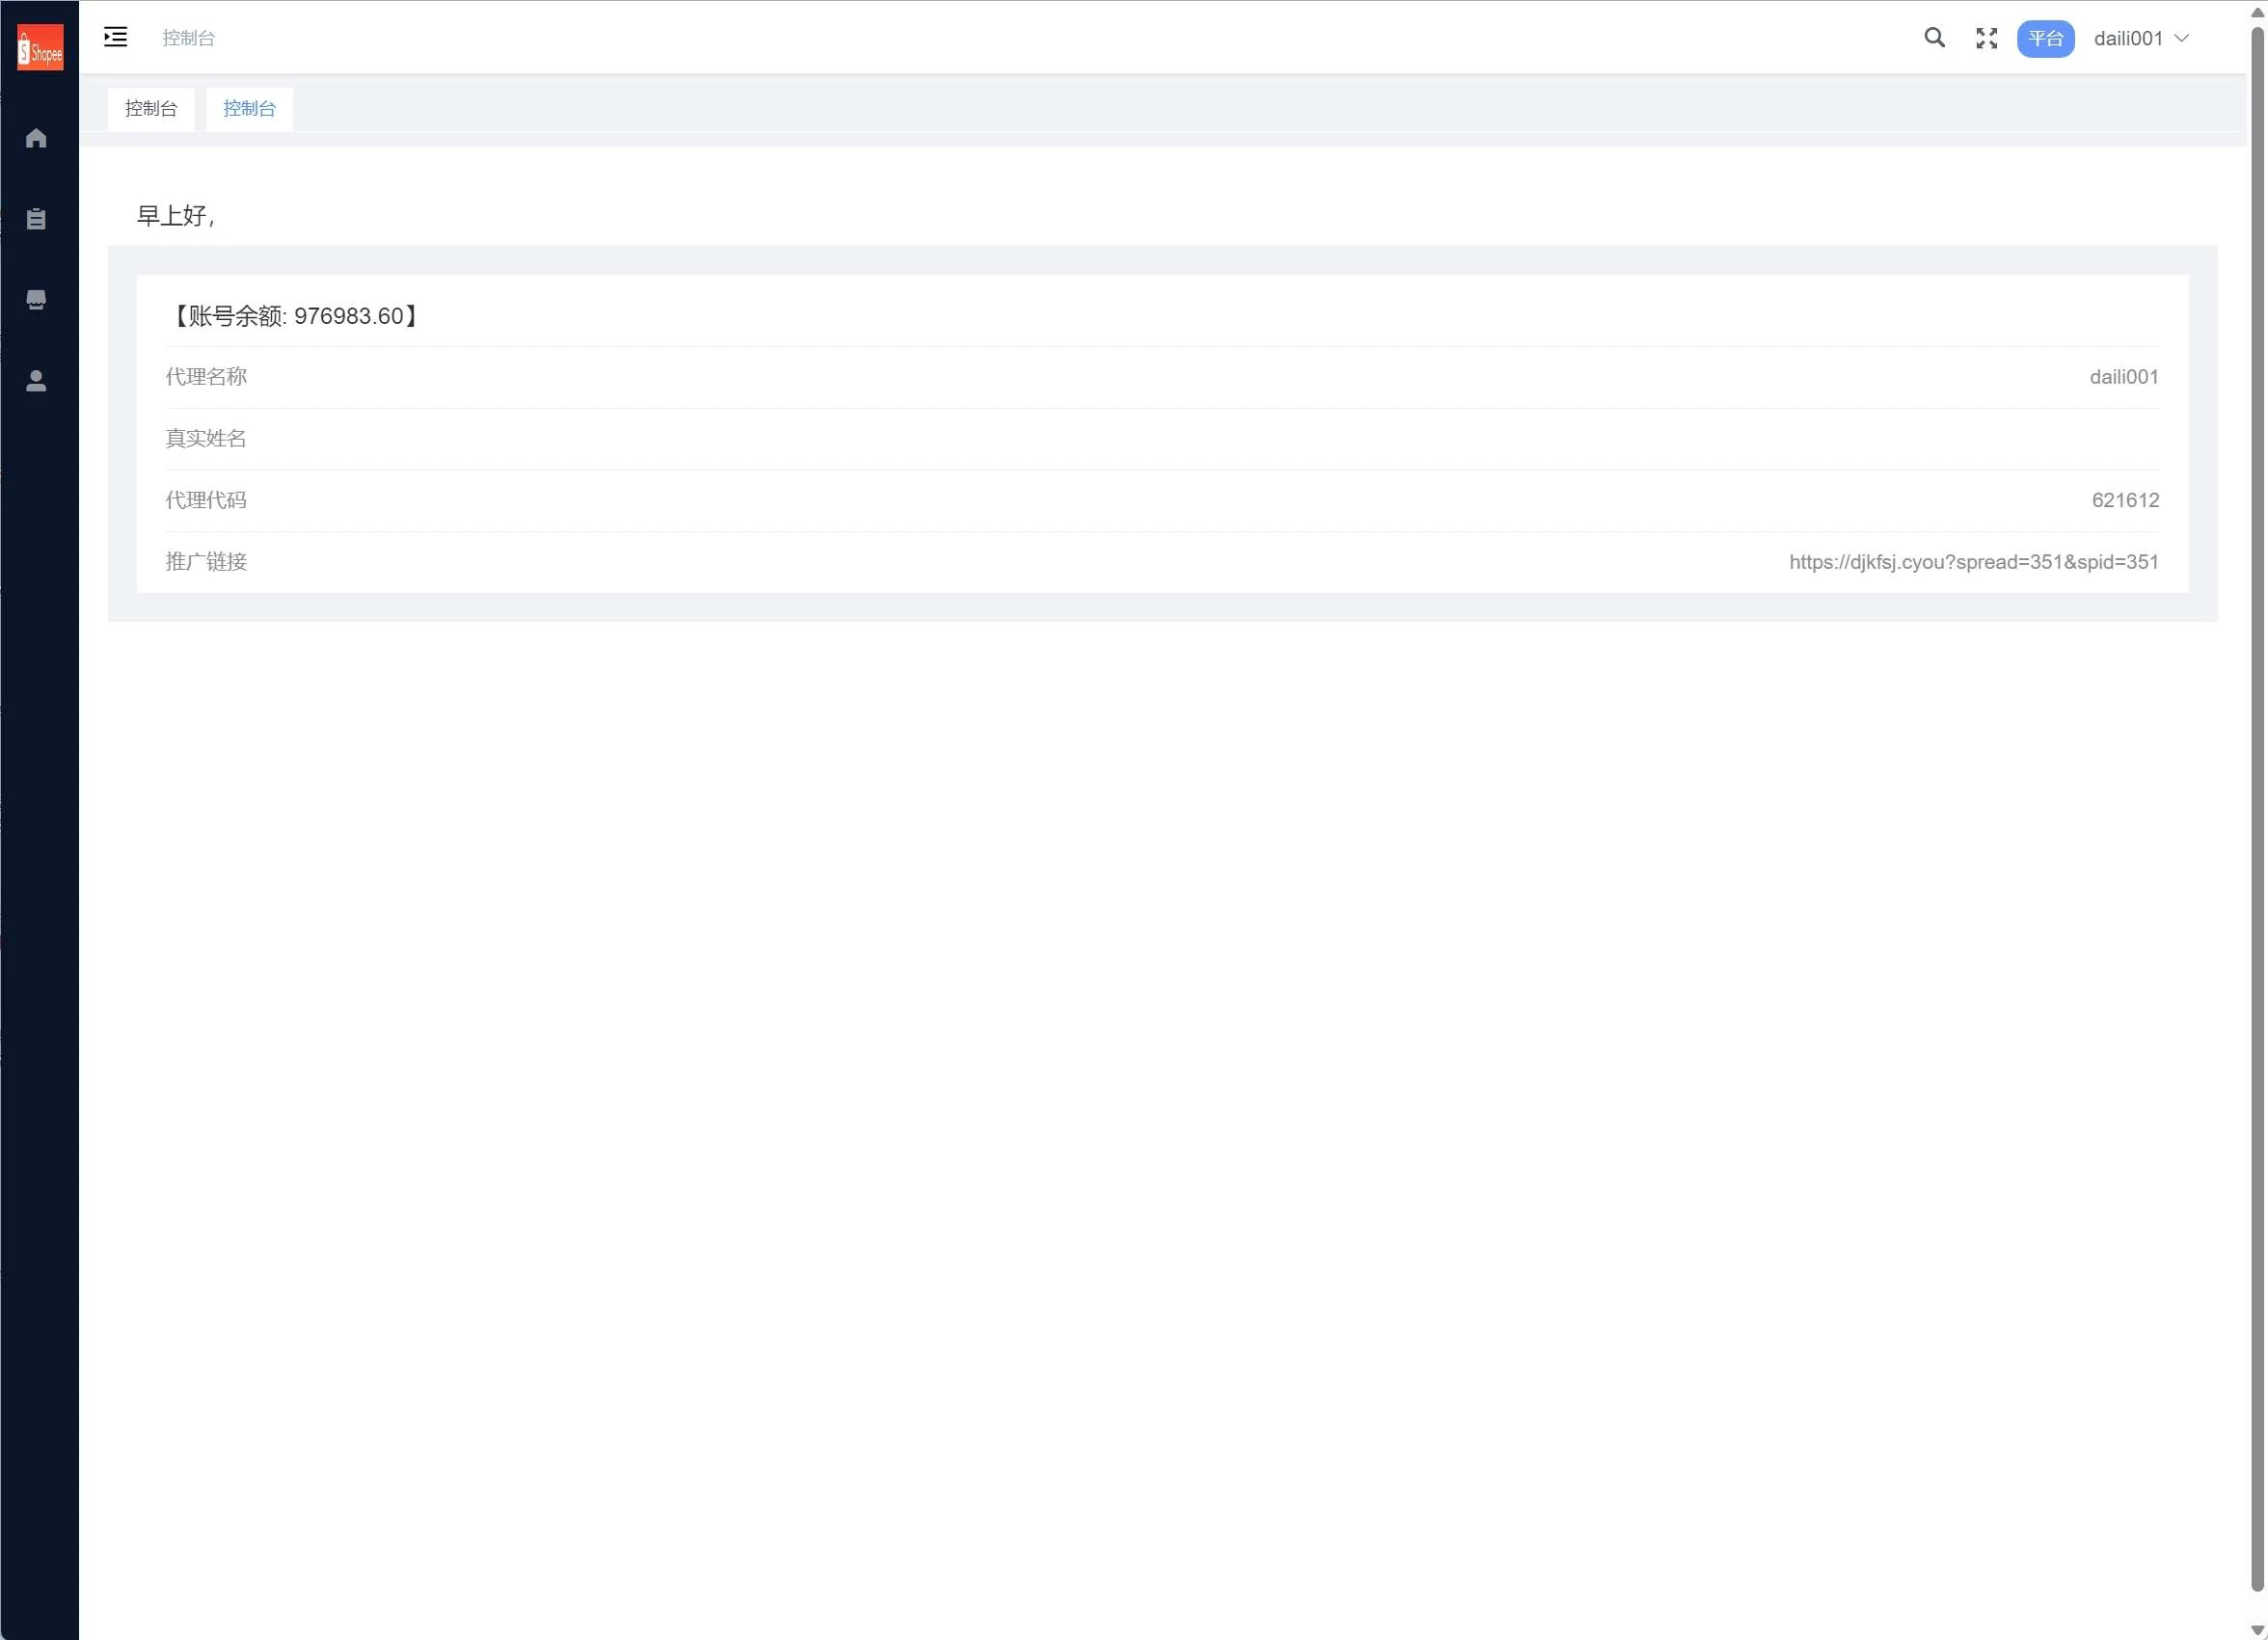Click the Shopee logo in sidebar

tap(40, 48)
